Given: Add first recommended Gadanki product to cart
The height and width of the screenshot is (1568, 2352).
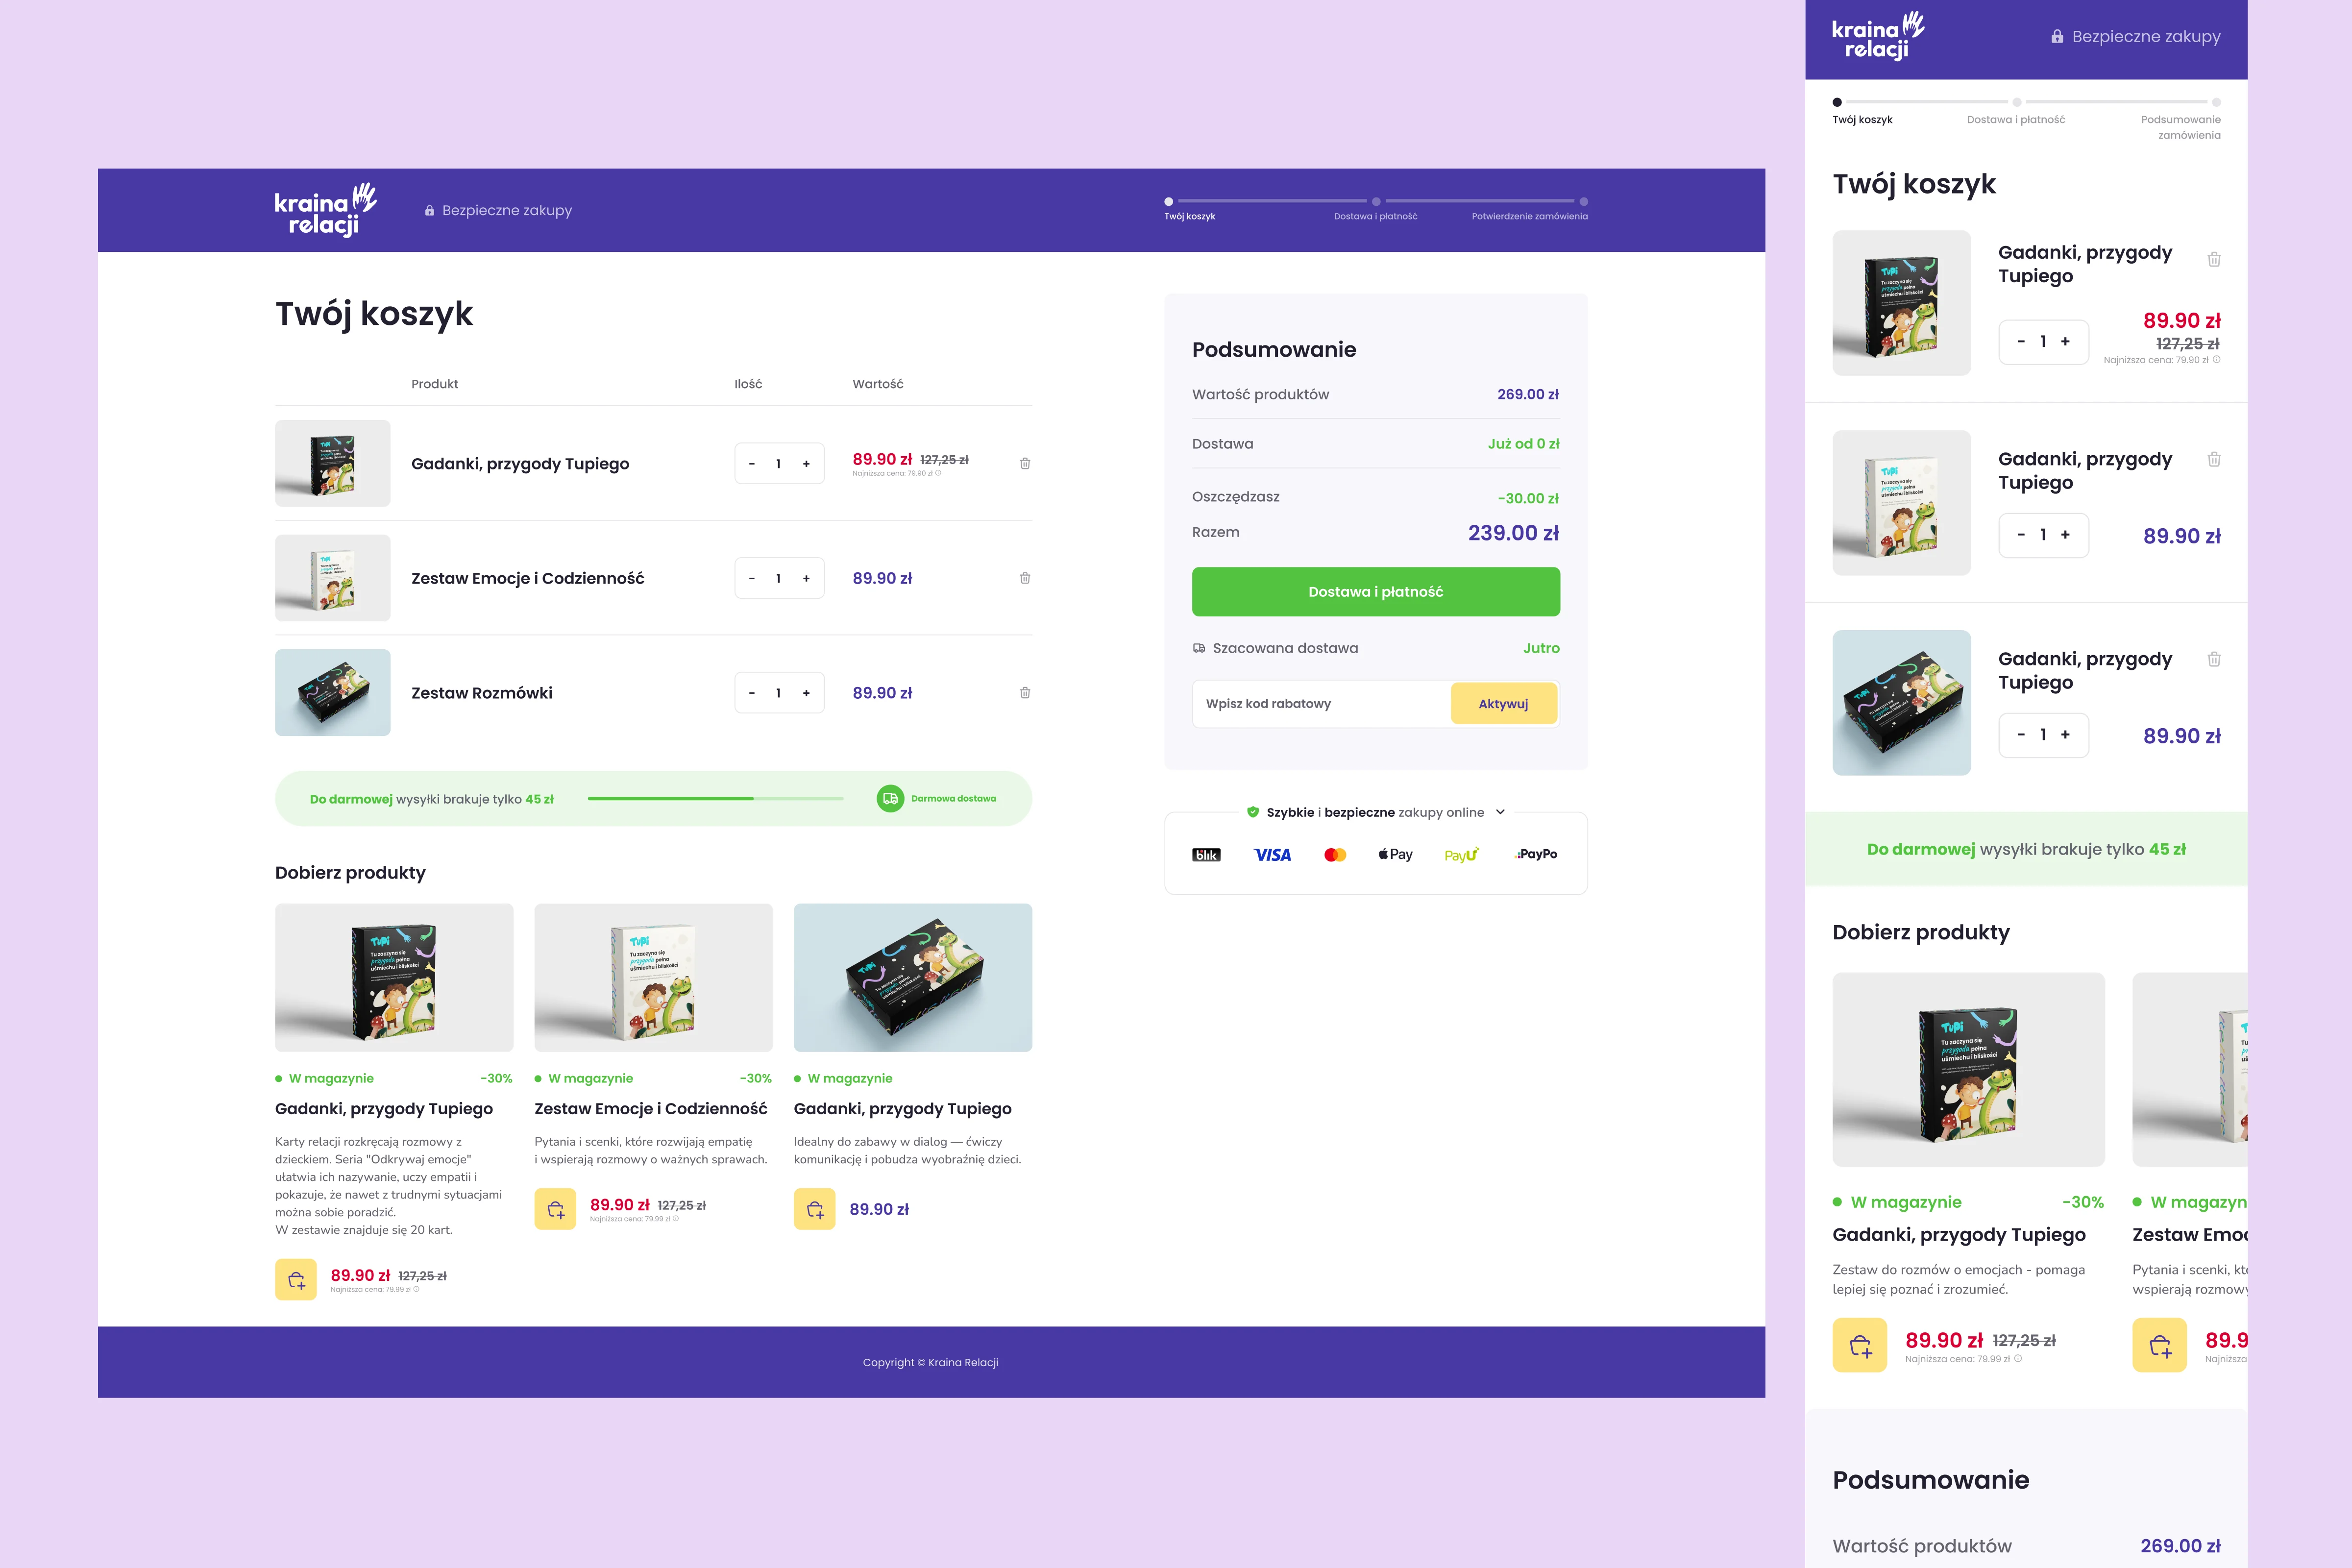Looking at the screenshot, I should (x=296, y=1279).
